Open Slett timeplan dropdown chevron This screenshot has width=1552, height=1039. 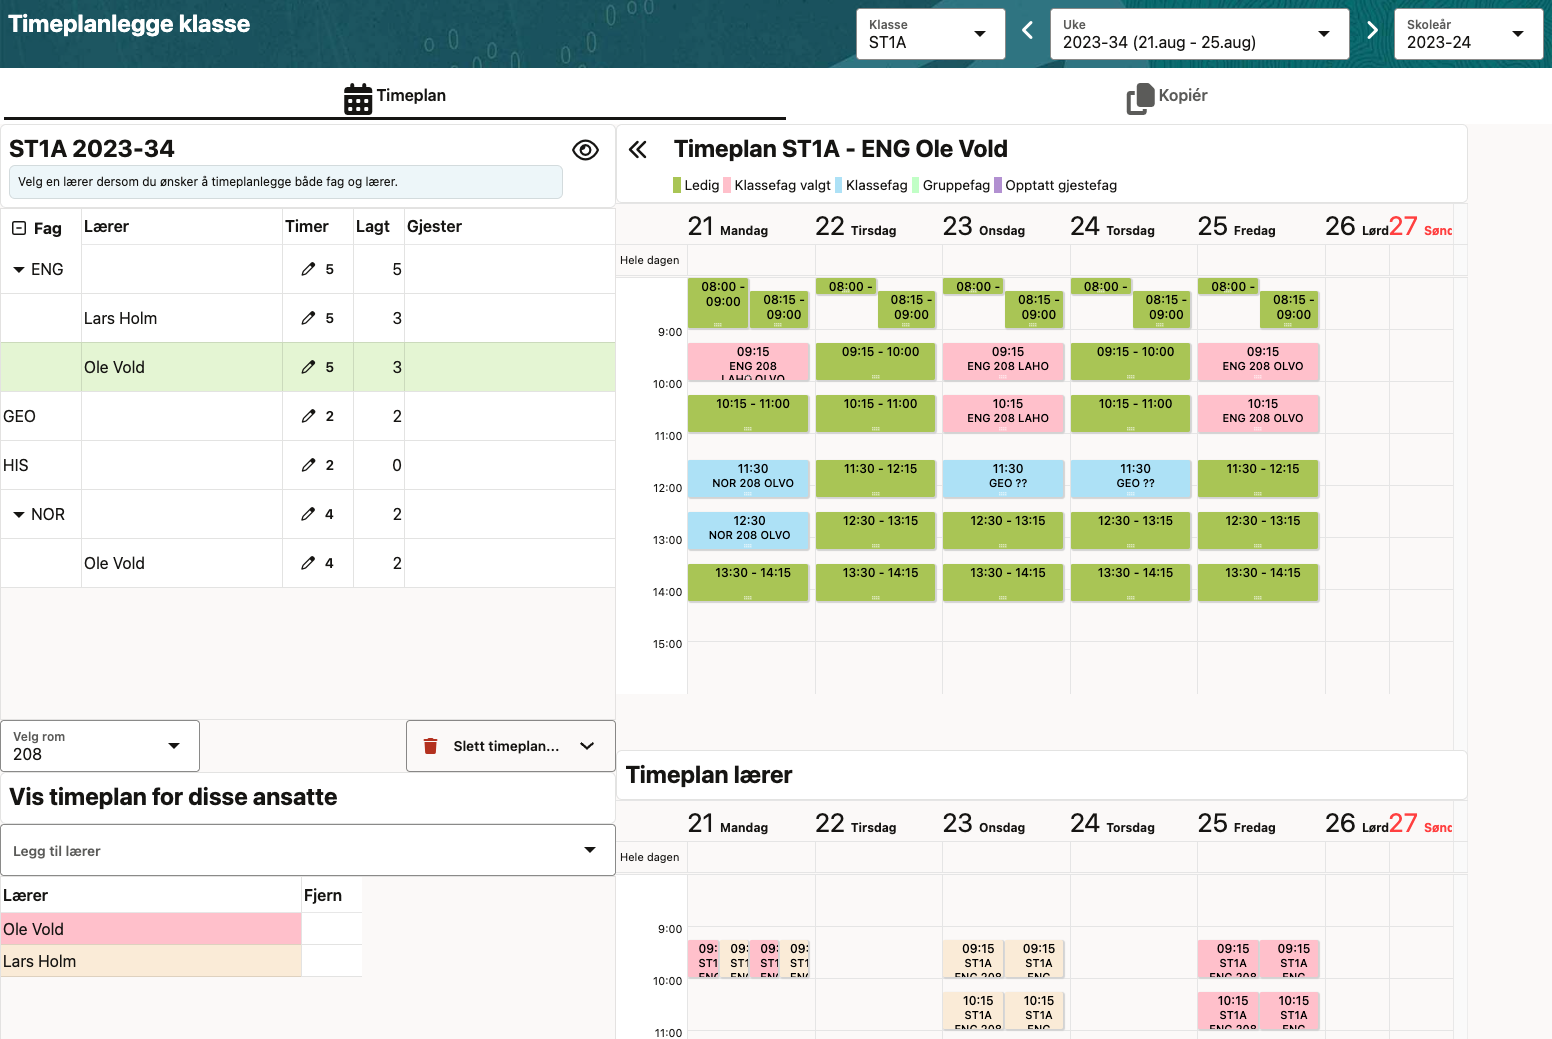[587, 746]
